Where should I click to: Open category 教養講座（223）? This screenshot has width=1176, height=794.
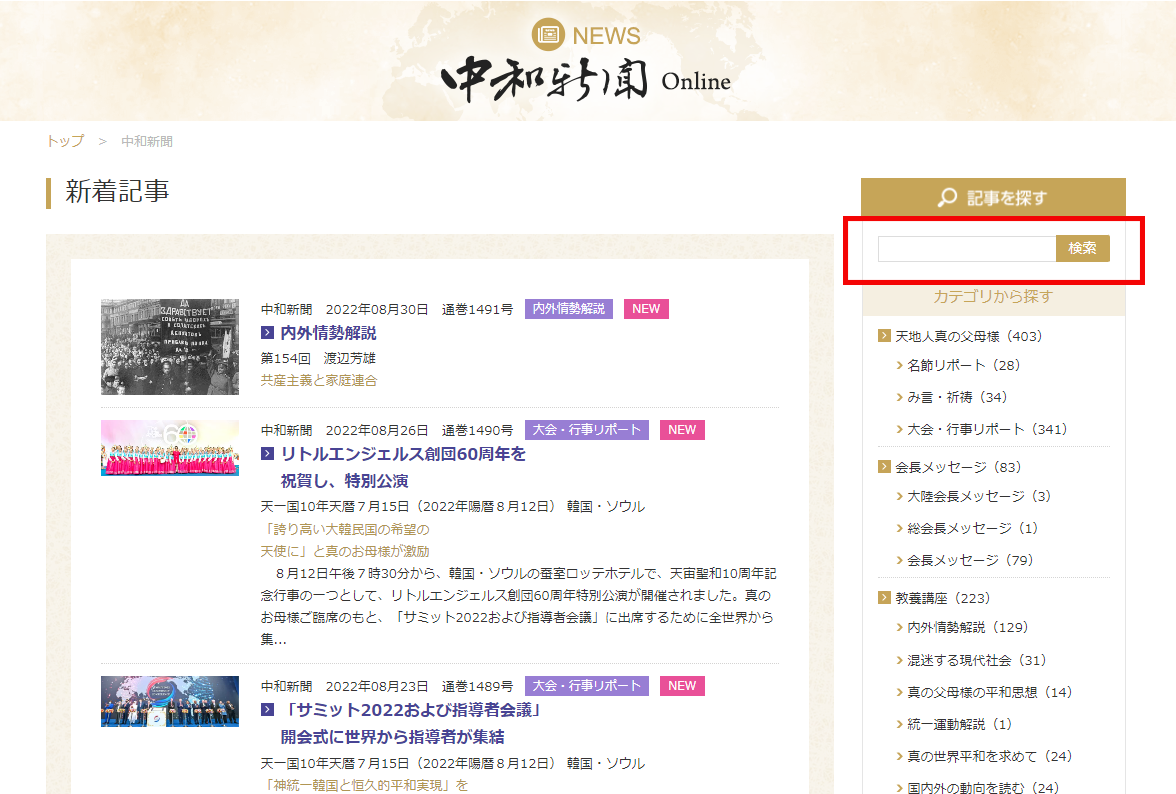942,598
